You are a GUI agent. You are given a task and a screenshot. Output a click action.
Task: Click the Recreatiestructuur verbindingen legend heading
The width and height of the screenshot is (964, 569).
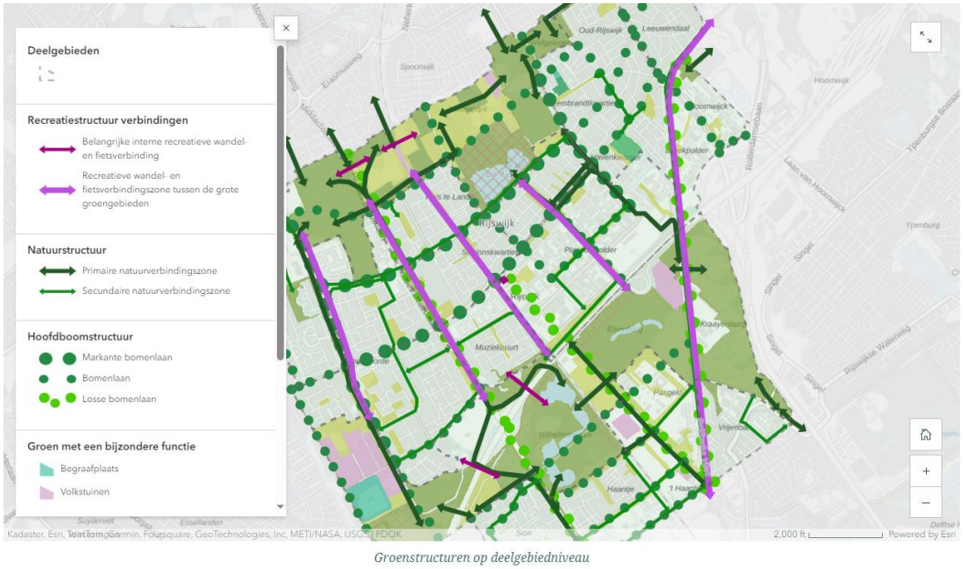[107, 120]
